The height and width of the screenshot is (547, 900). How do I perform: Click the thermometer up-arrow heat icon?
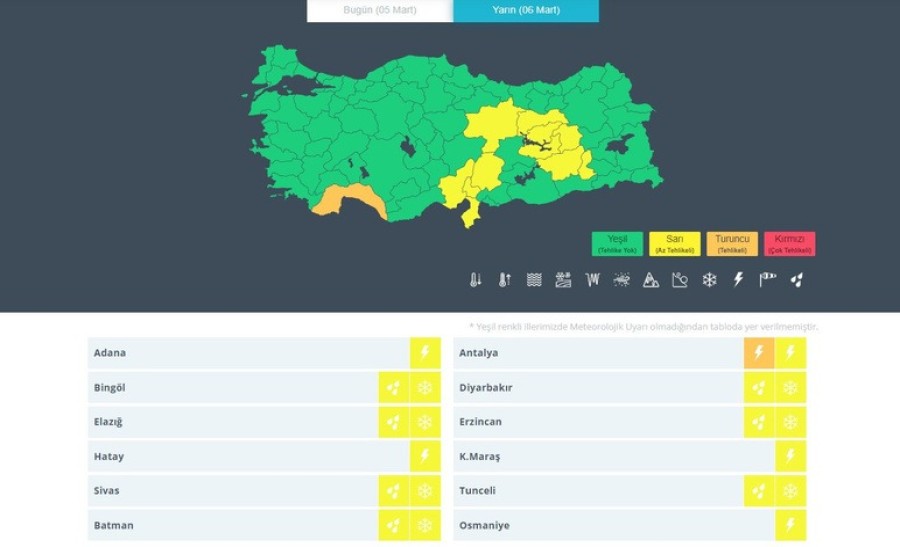505,280
